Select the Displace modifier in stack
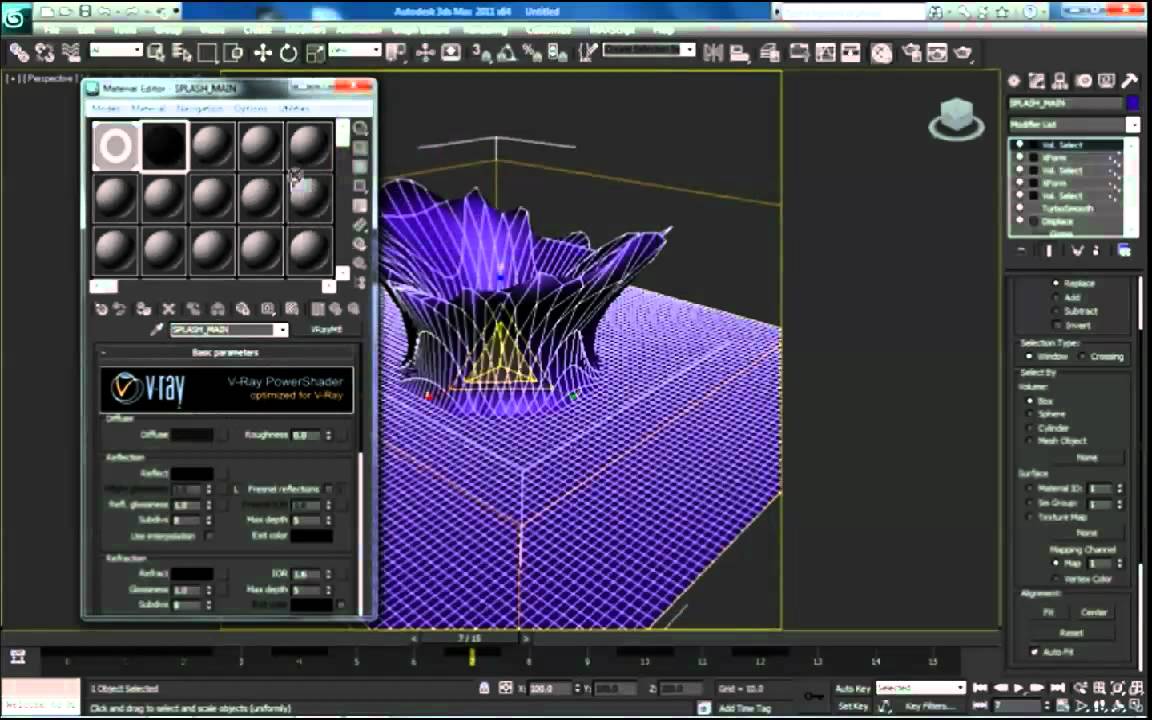 1056,221
